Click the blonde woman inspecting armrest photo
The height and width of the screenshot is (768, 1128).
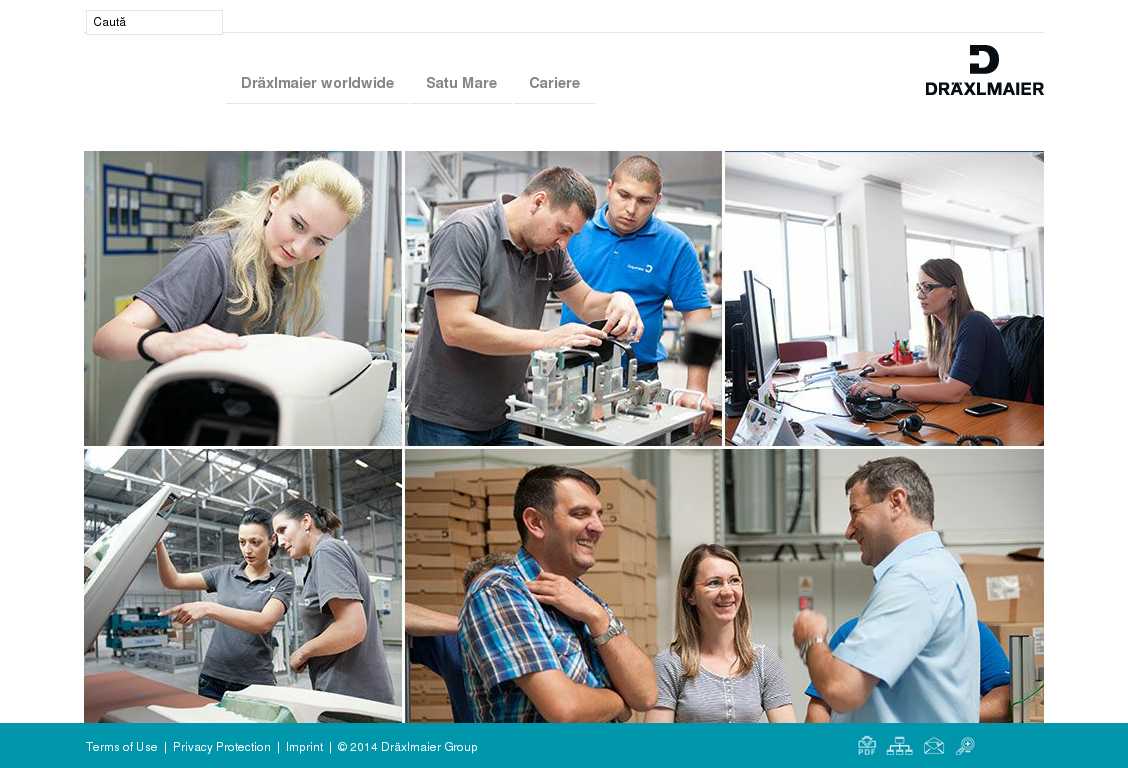click(243, 298)
